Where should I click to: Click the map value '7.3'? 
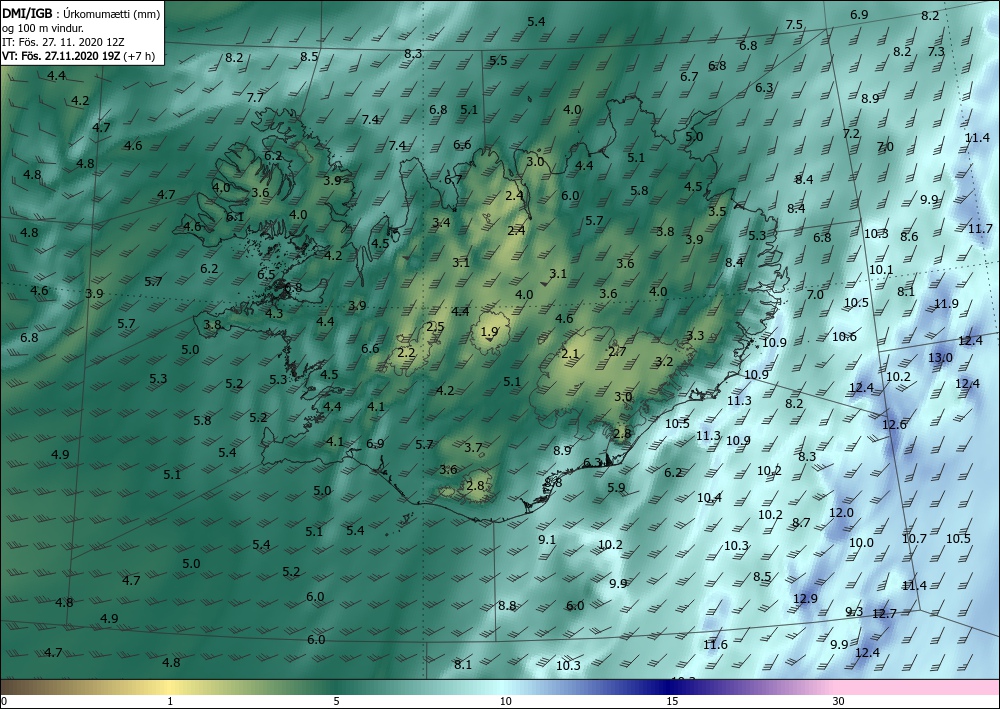click(x=936, y=52)
